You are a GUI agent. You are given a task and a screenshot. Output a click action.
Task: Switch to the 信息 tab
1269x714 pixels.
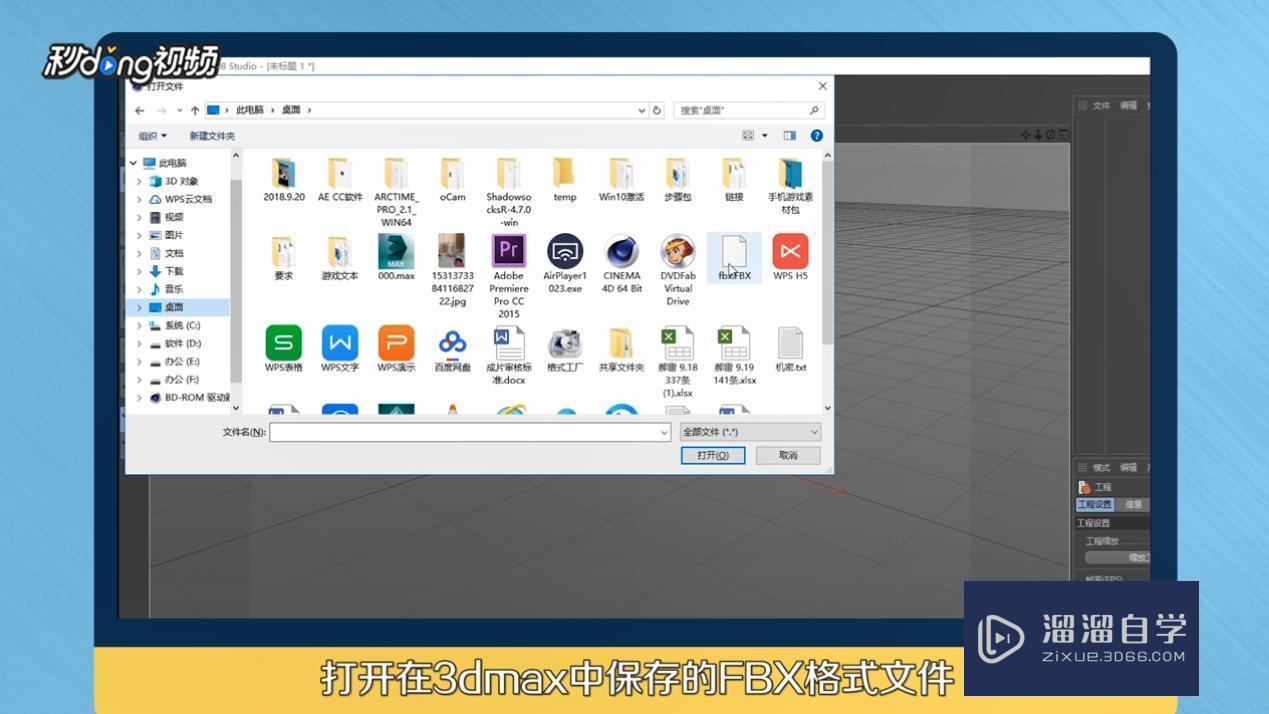click(1131, 504)
